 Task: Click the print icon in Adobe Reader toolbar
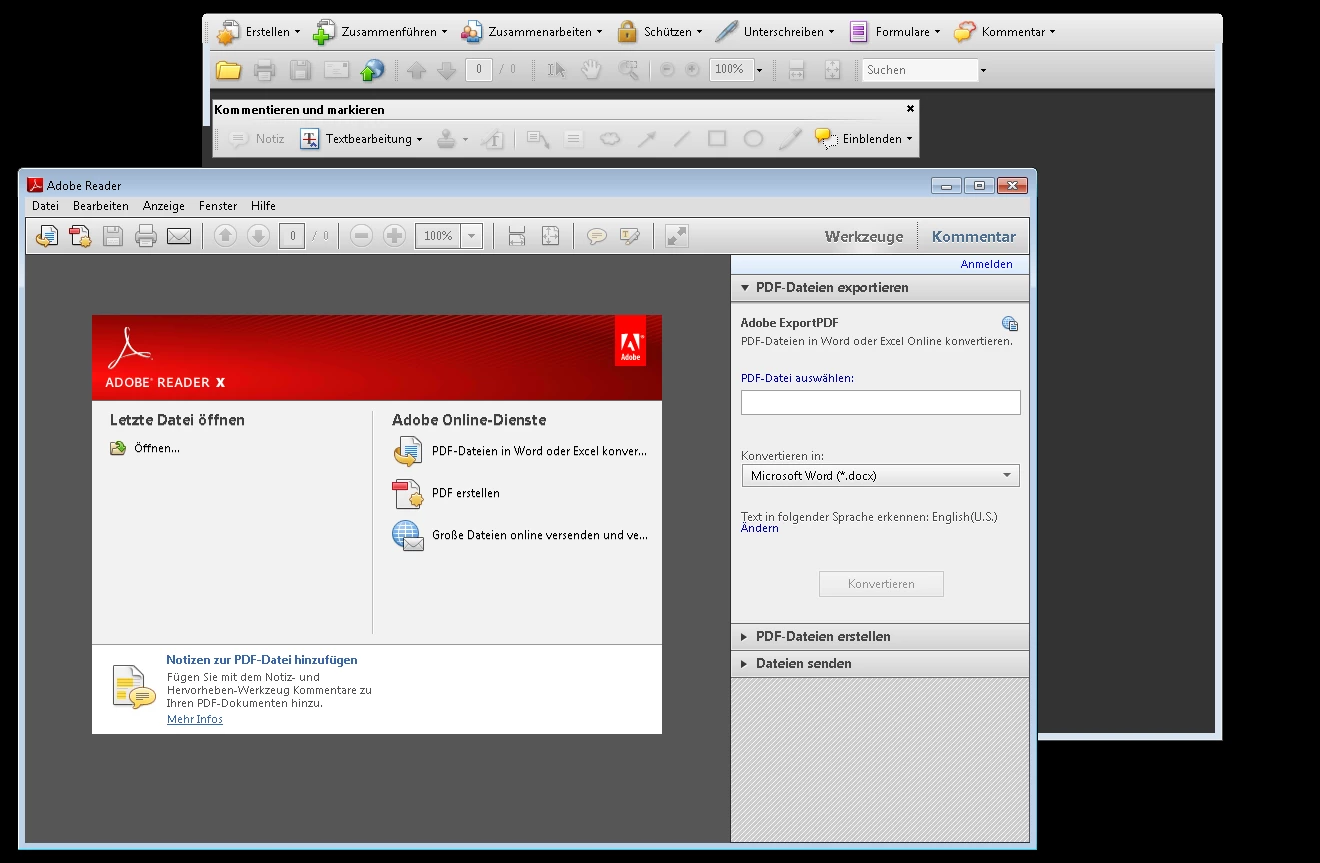point(146,237)
